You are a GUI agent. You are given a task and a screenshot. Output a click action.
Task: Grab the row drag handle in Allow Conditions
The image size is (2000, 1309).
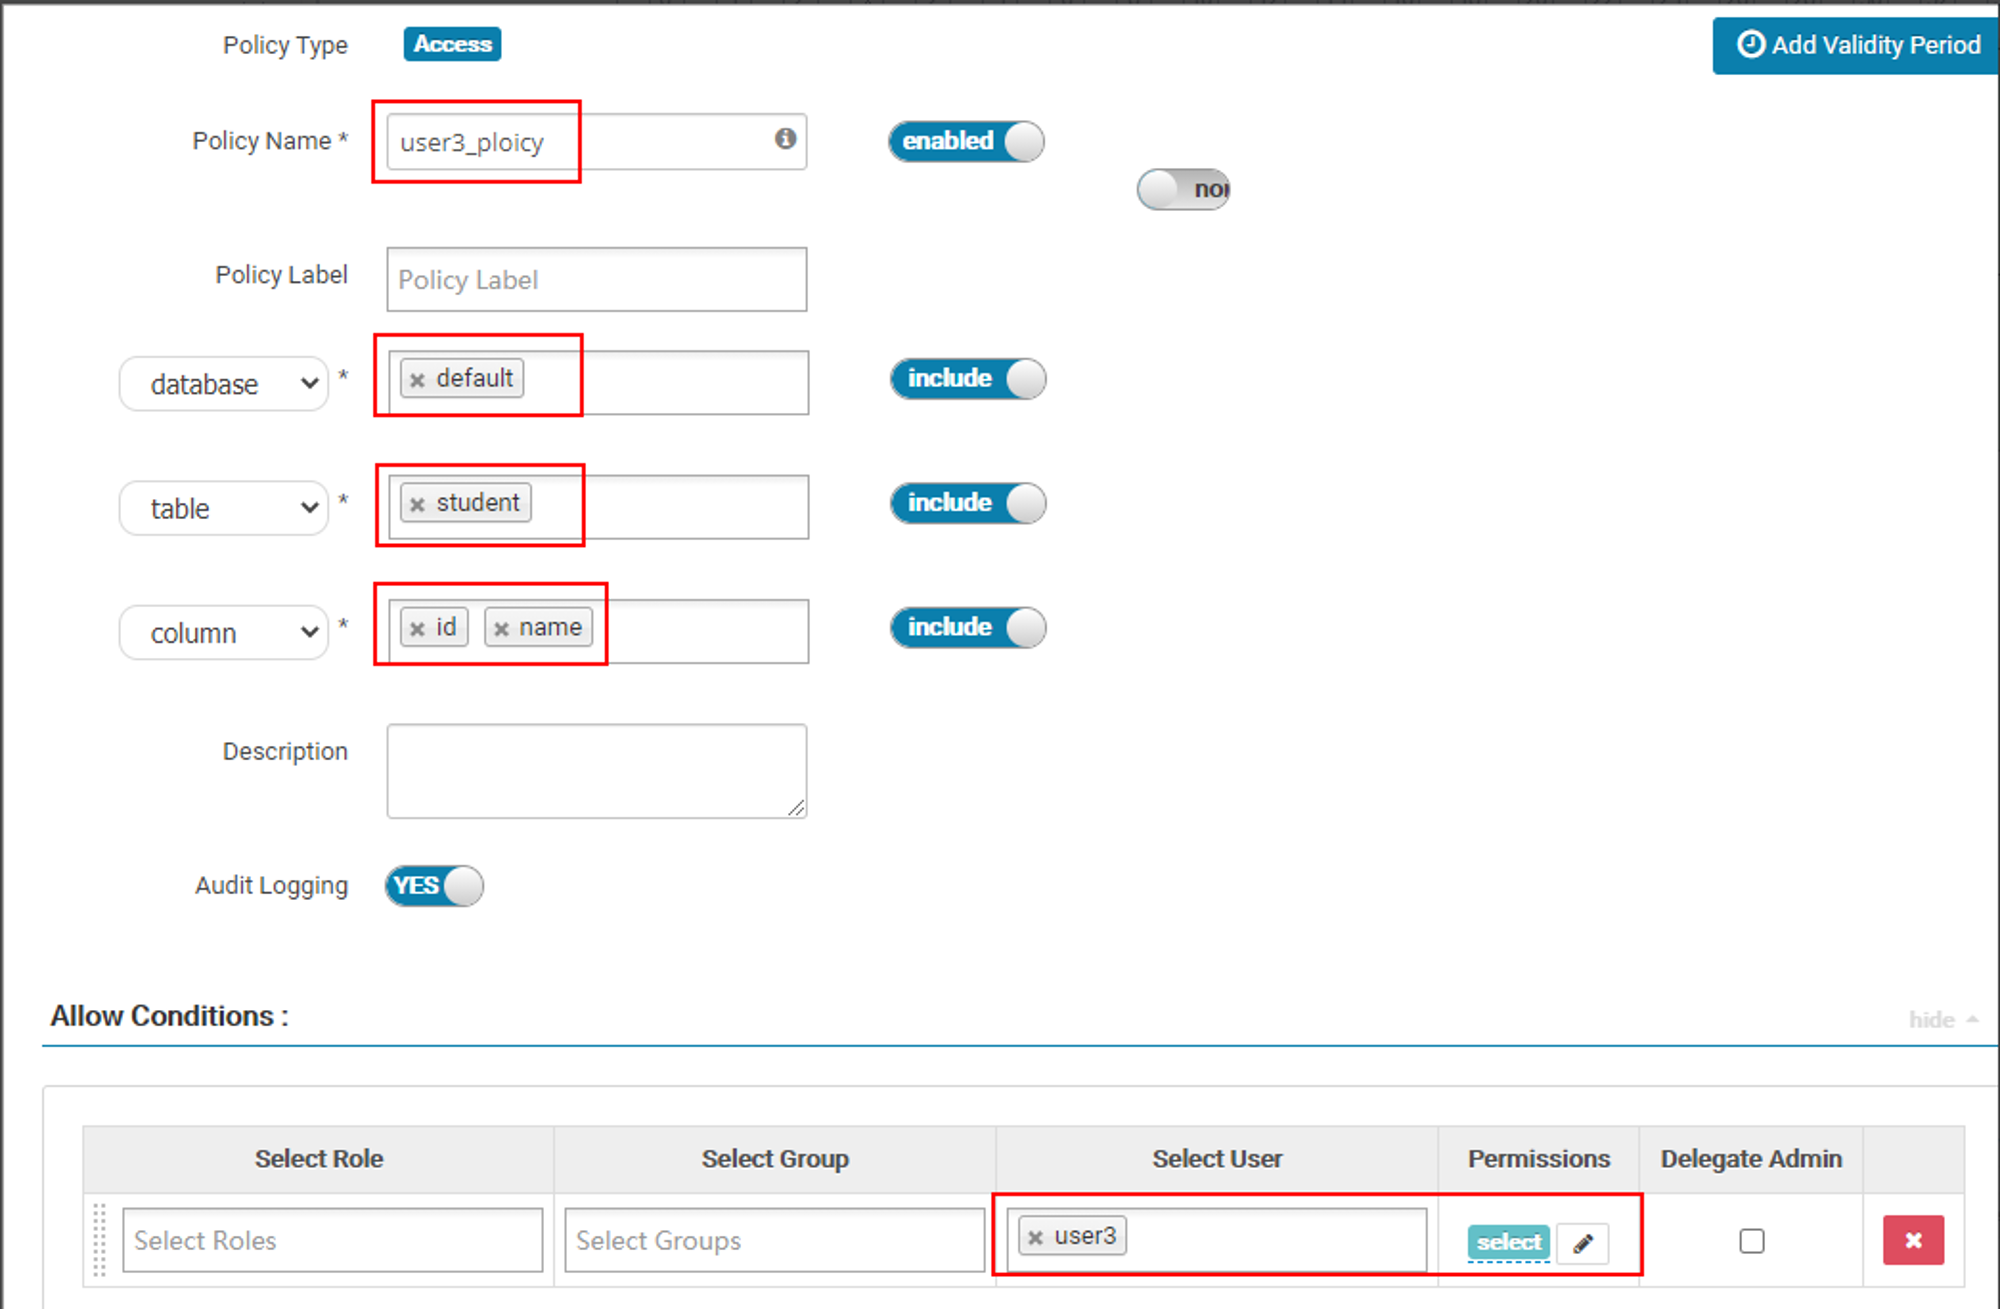(99, 1240)
